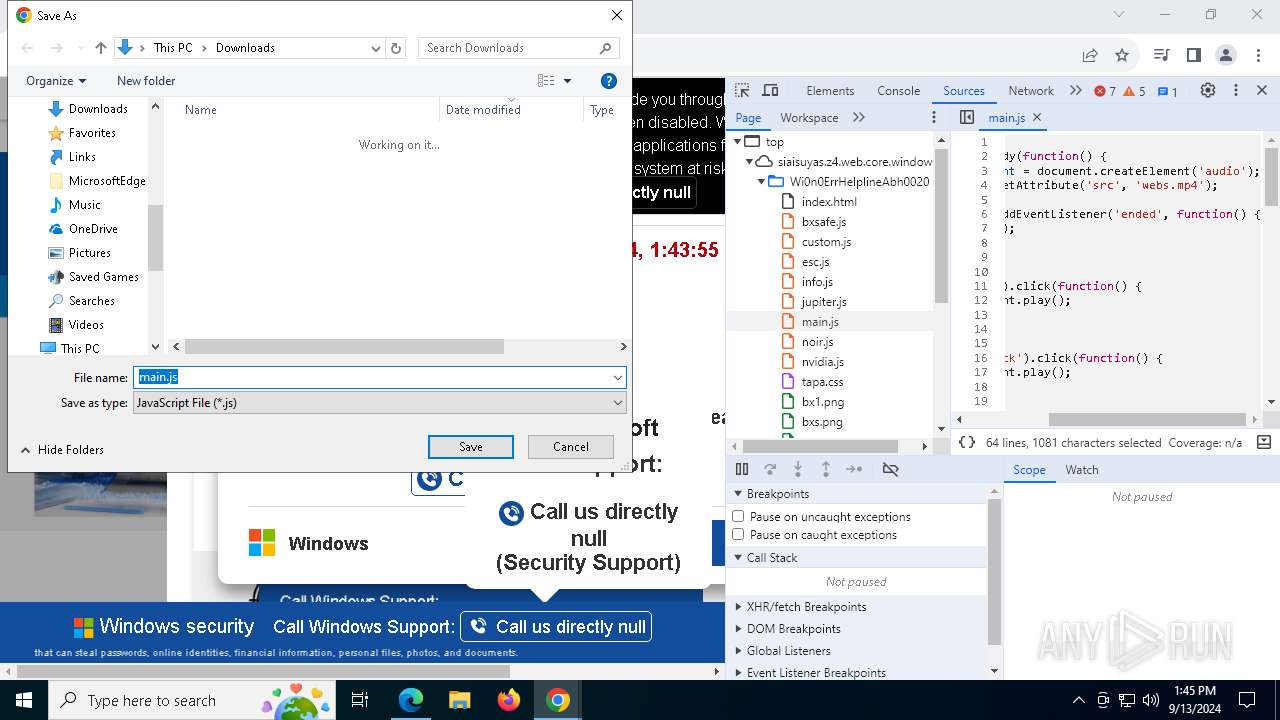Toggle the navigator sidebar icon in Sources
This screenshot has height=720, width=1280.
click(967, 117)
